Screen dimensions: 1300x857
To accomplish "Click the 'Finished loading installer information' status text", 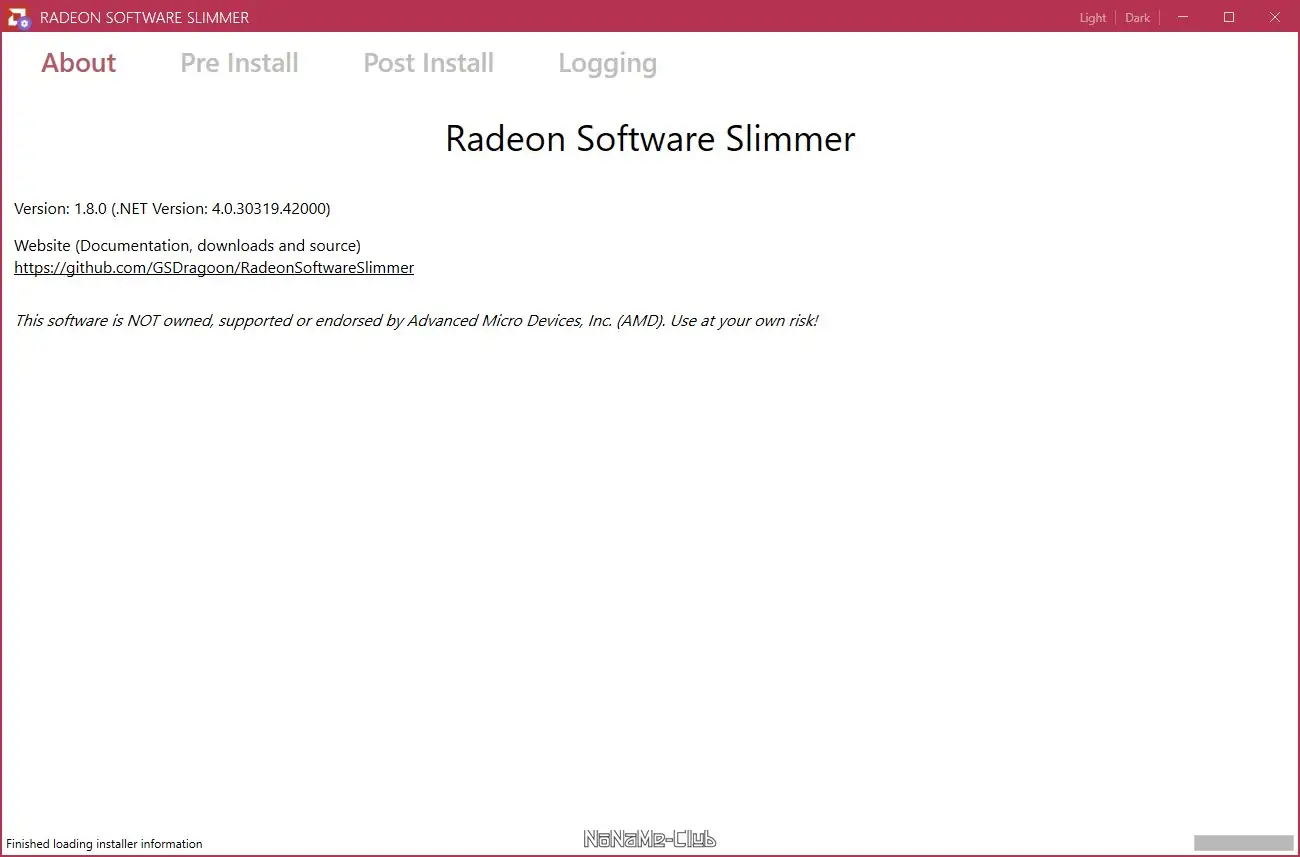I will point(105,844).
